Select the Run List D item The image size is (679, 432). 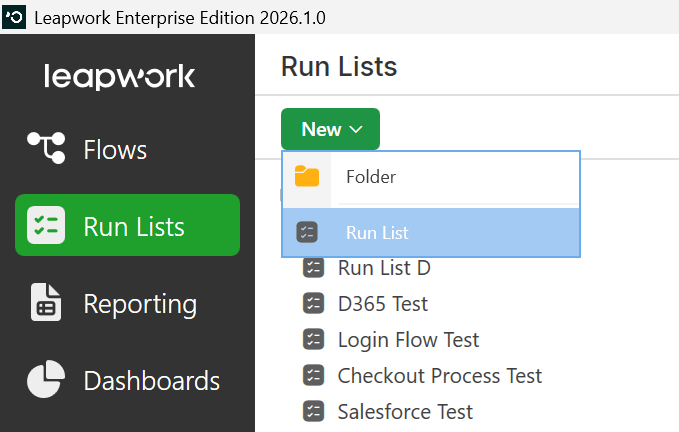pyautogui.click(x=384, y=268)
